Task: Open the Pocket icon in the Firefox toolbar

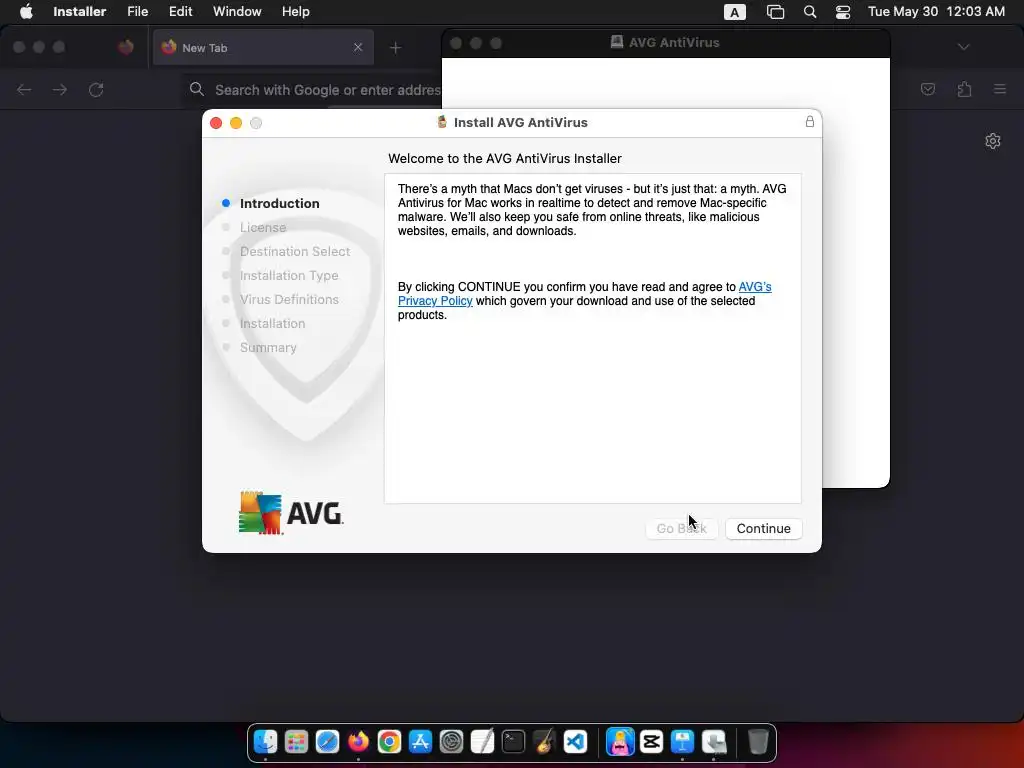Action: 928,89
